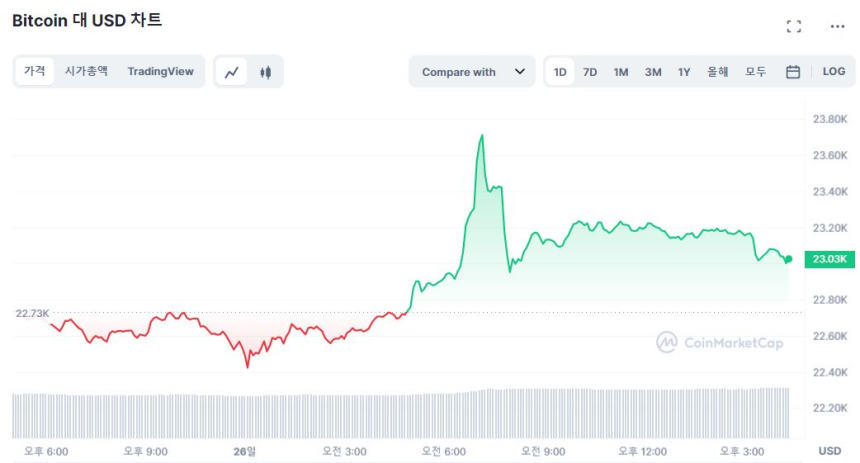The image size is (860, 463).
Task: Toggle LOG scale on the chart
Action: pyautogui.click(x=834, y=72)
